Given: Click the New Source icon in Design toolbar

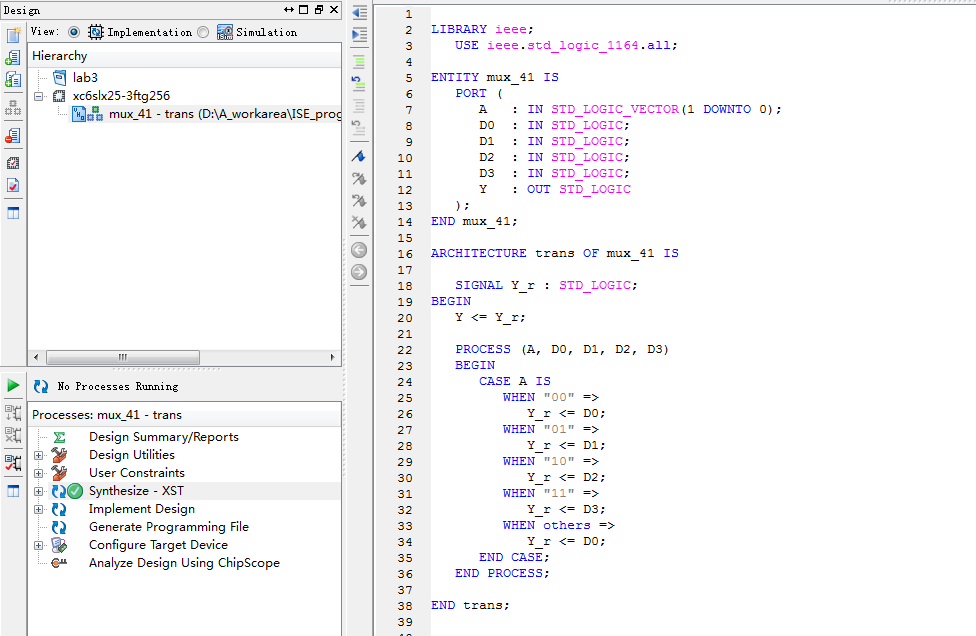Looking at the screenshot, I should coord(13,36).
